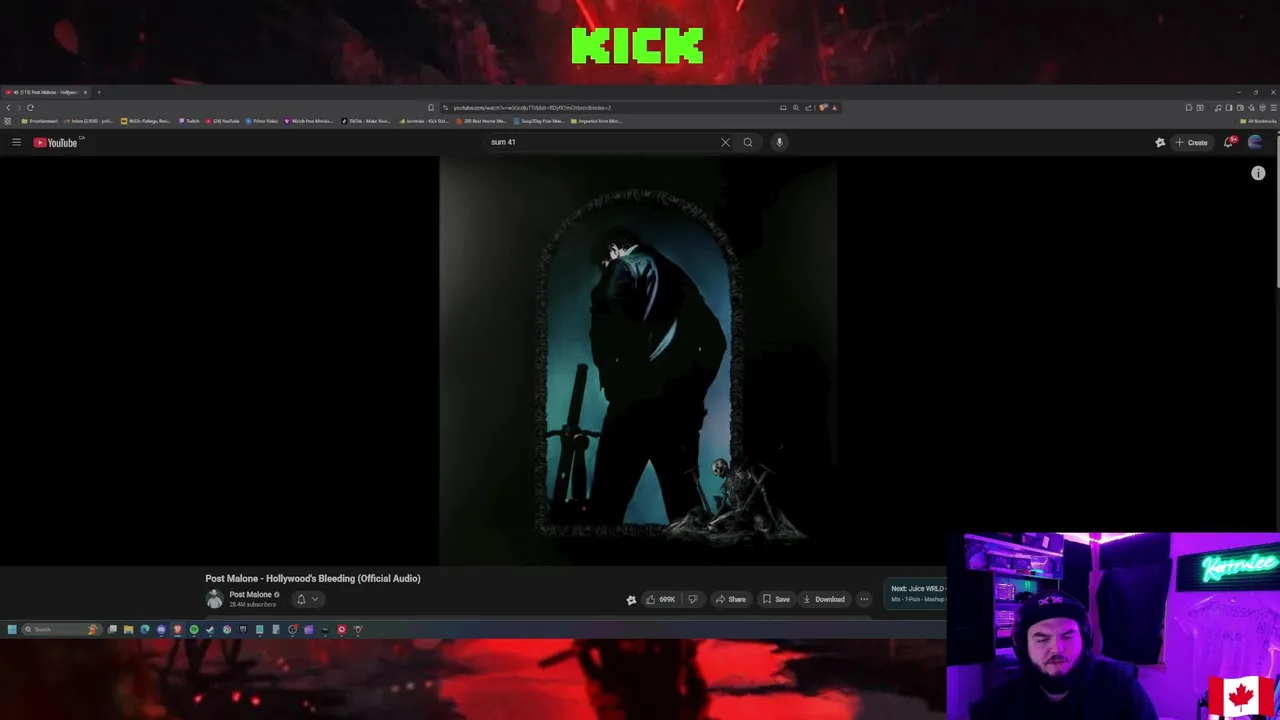Click the YouTube search magnifier button

tap(747, 142)
